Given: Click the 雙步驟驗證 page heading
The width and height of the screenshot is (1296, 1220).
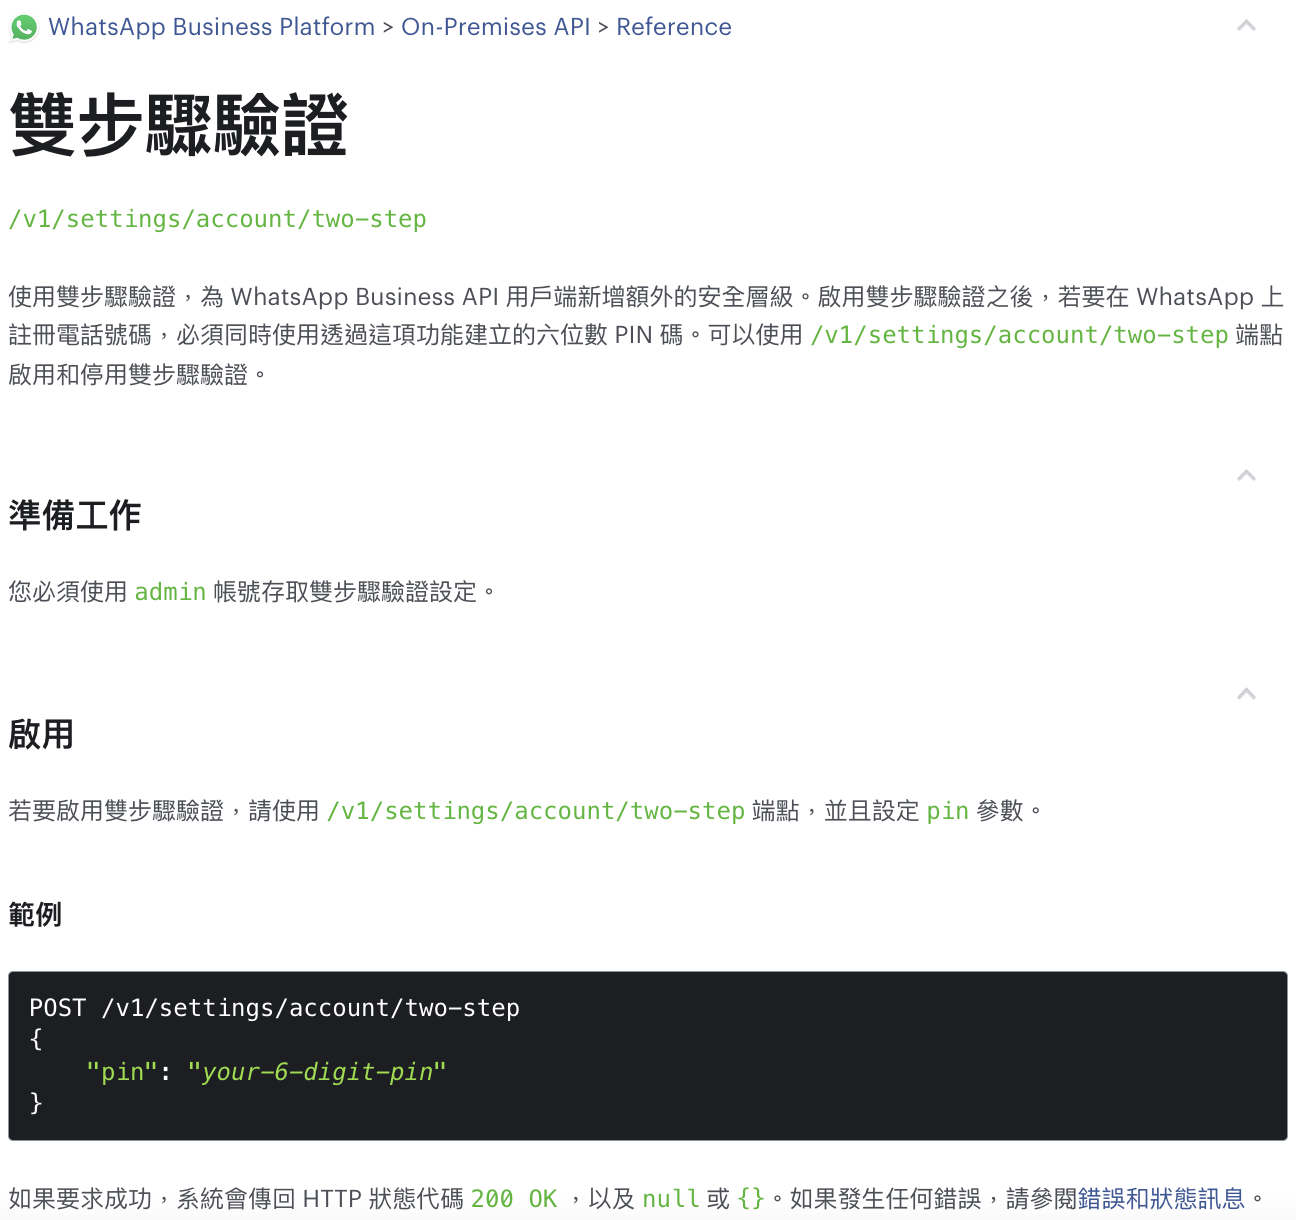Looking at the screenshot, I should (178, 126).
